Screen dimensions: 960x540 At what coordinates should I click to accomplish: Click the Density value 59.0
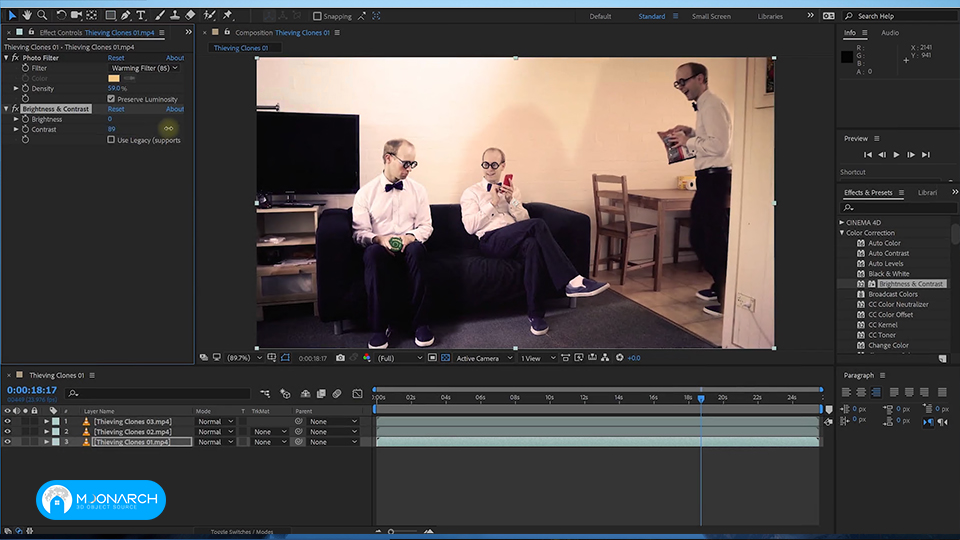coord(114,88)
